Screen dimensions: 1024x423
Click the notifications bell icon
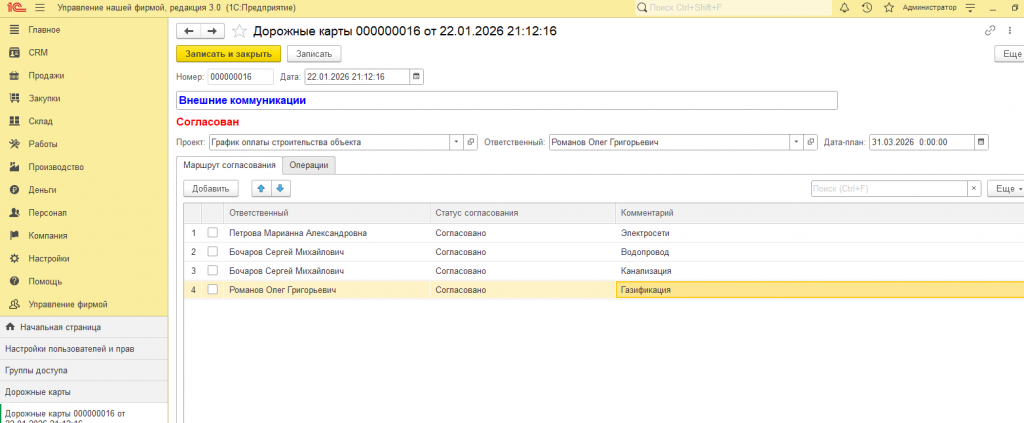(844, 8)
